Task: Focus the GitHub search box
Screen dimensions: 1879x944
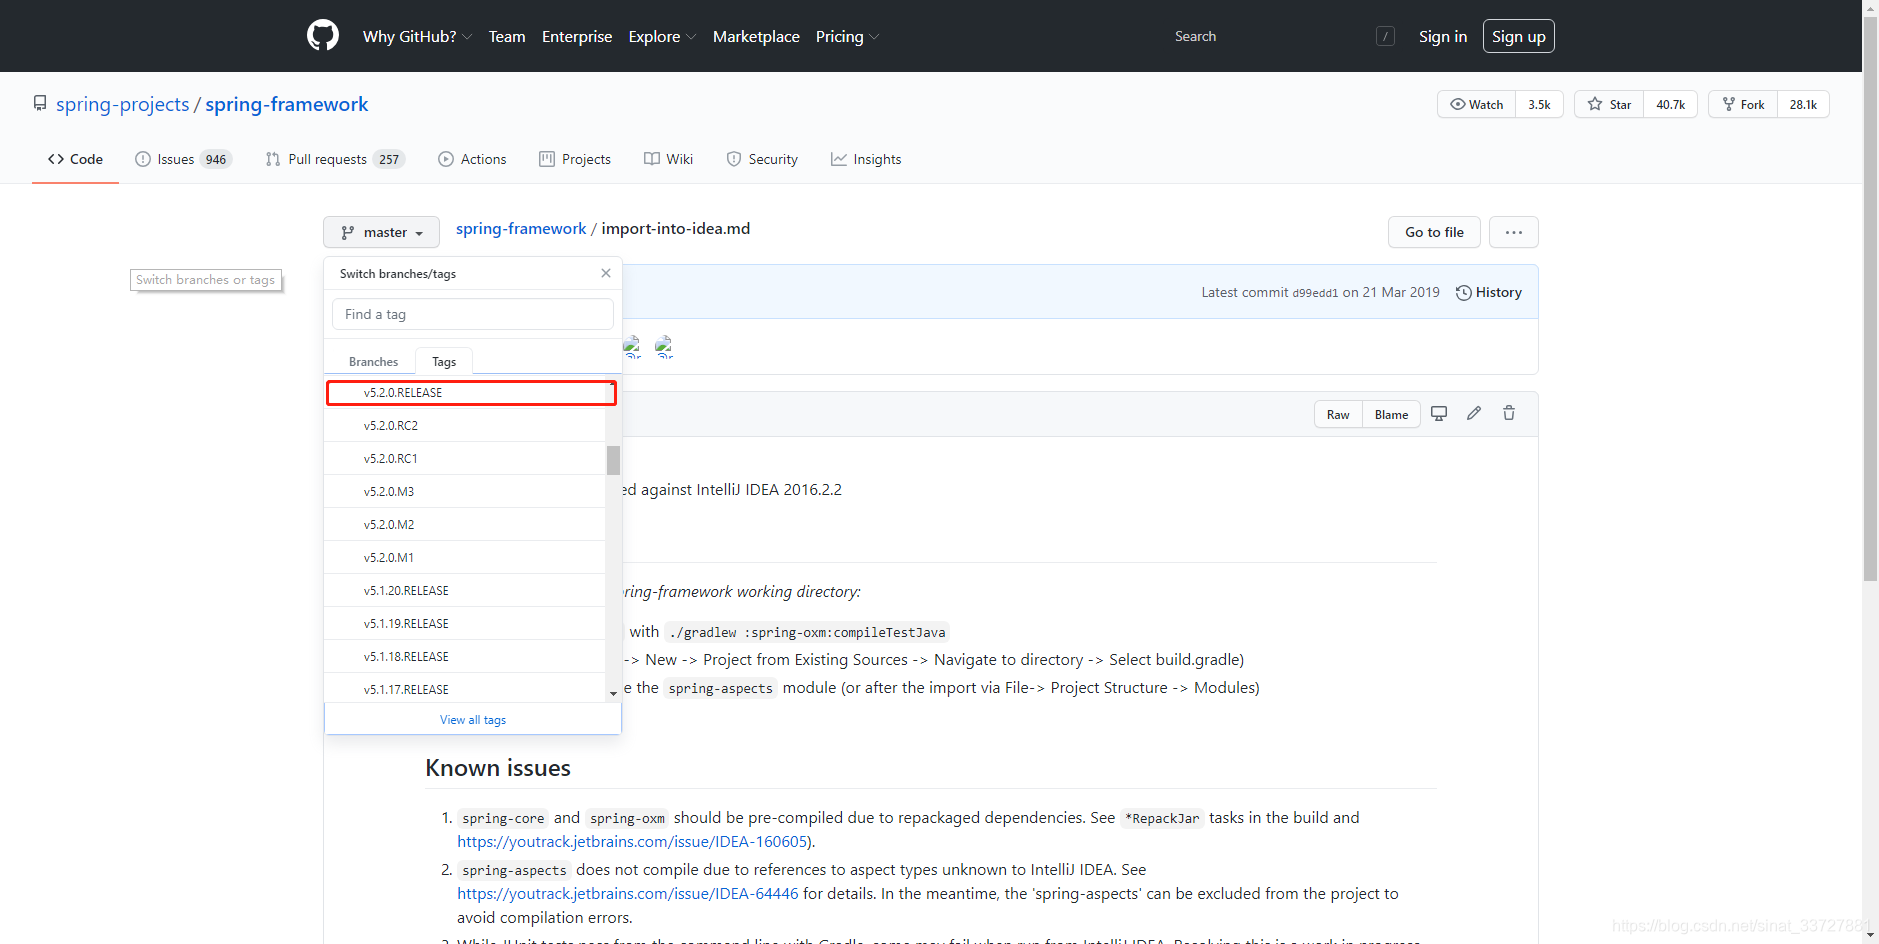Action: pyautogui.click(x=1284, y=36)
